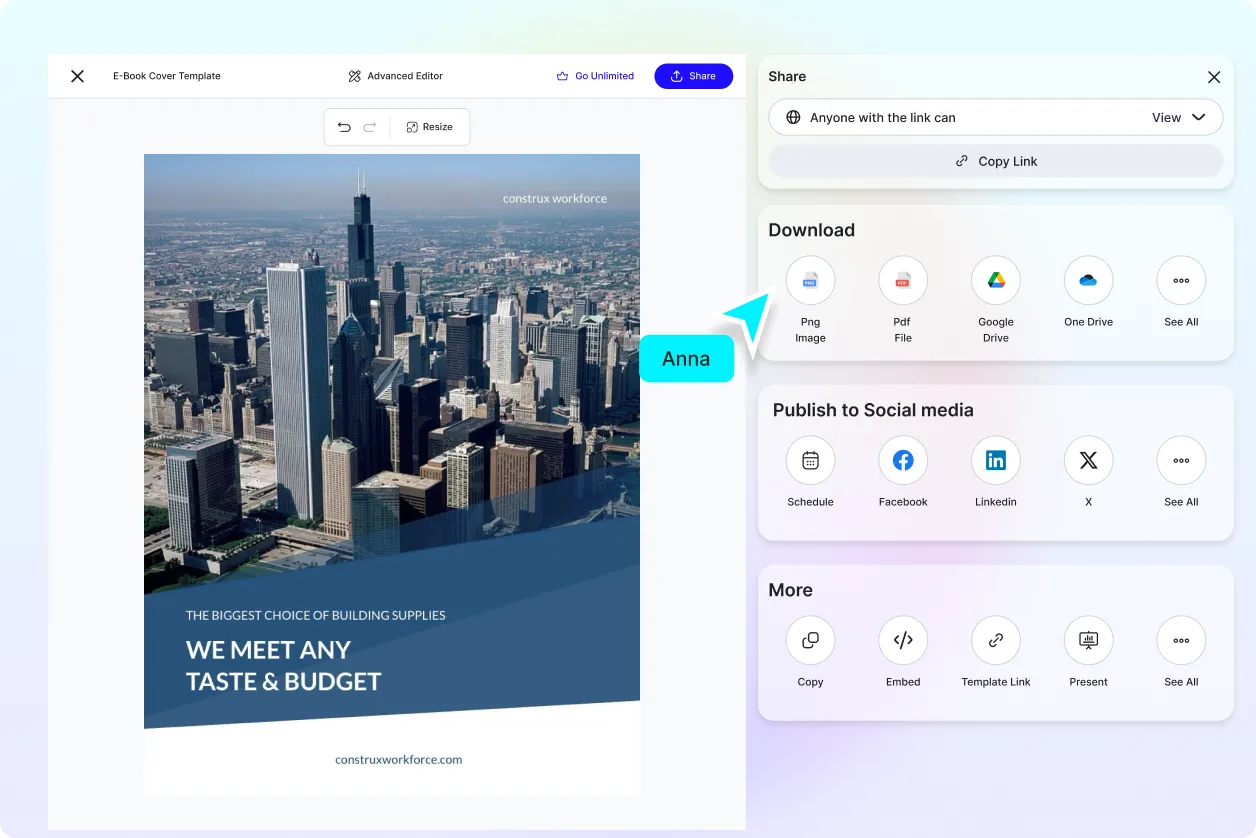Open the Resize menu
Image resolution: width=1256 pixels, height=838 pixels.
click(x=430, y=127)
